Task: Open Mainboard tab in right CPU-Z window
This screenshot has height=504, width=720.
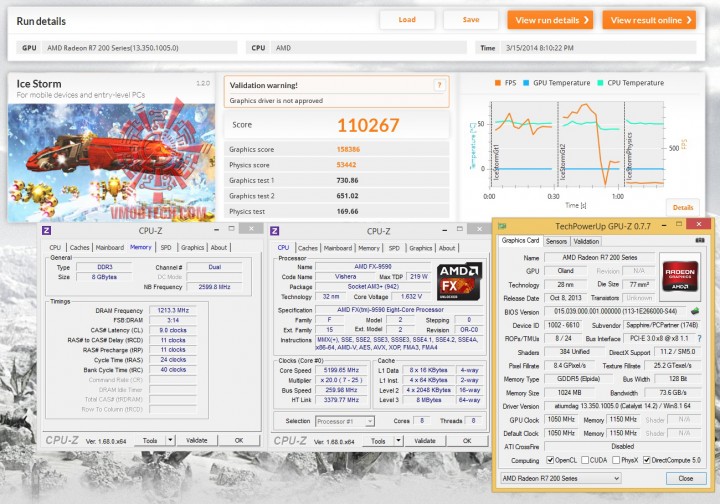Action: 338,248
